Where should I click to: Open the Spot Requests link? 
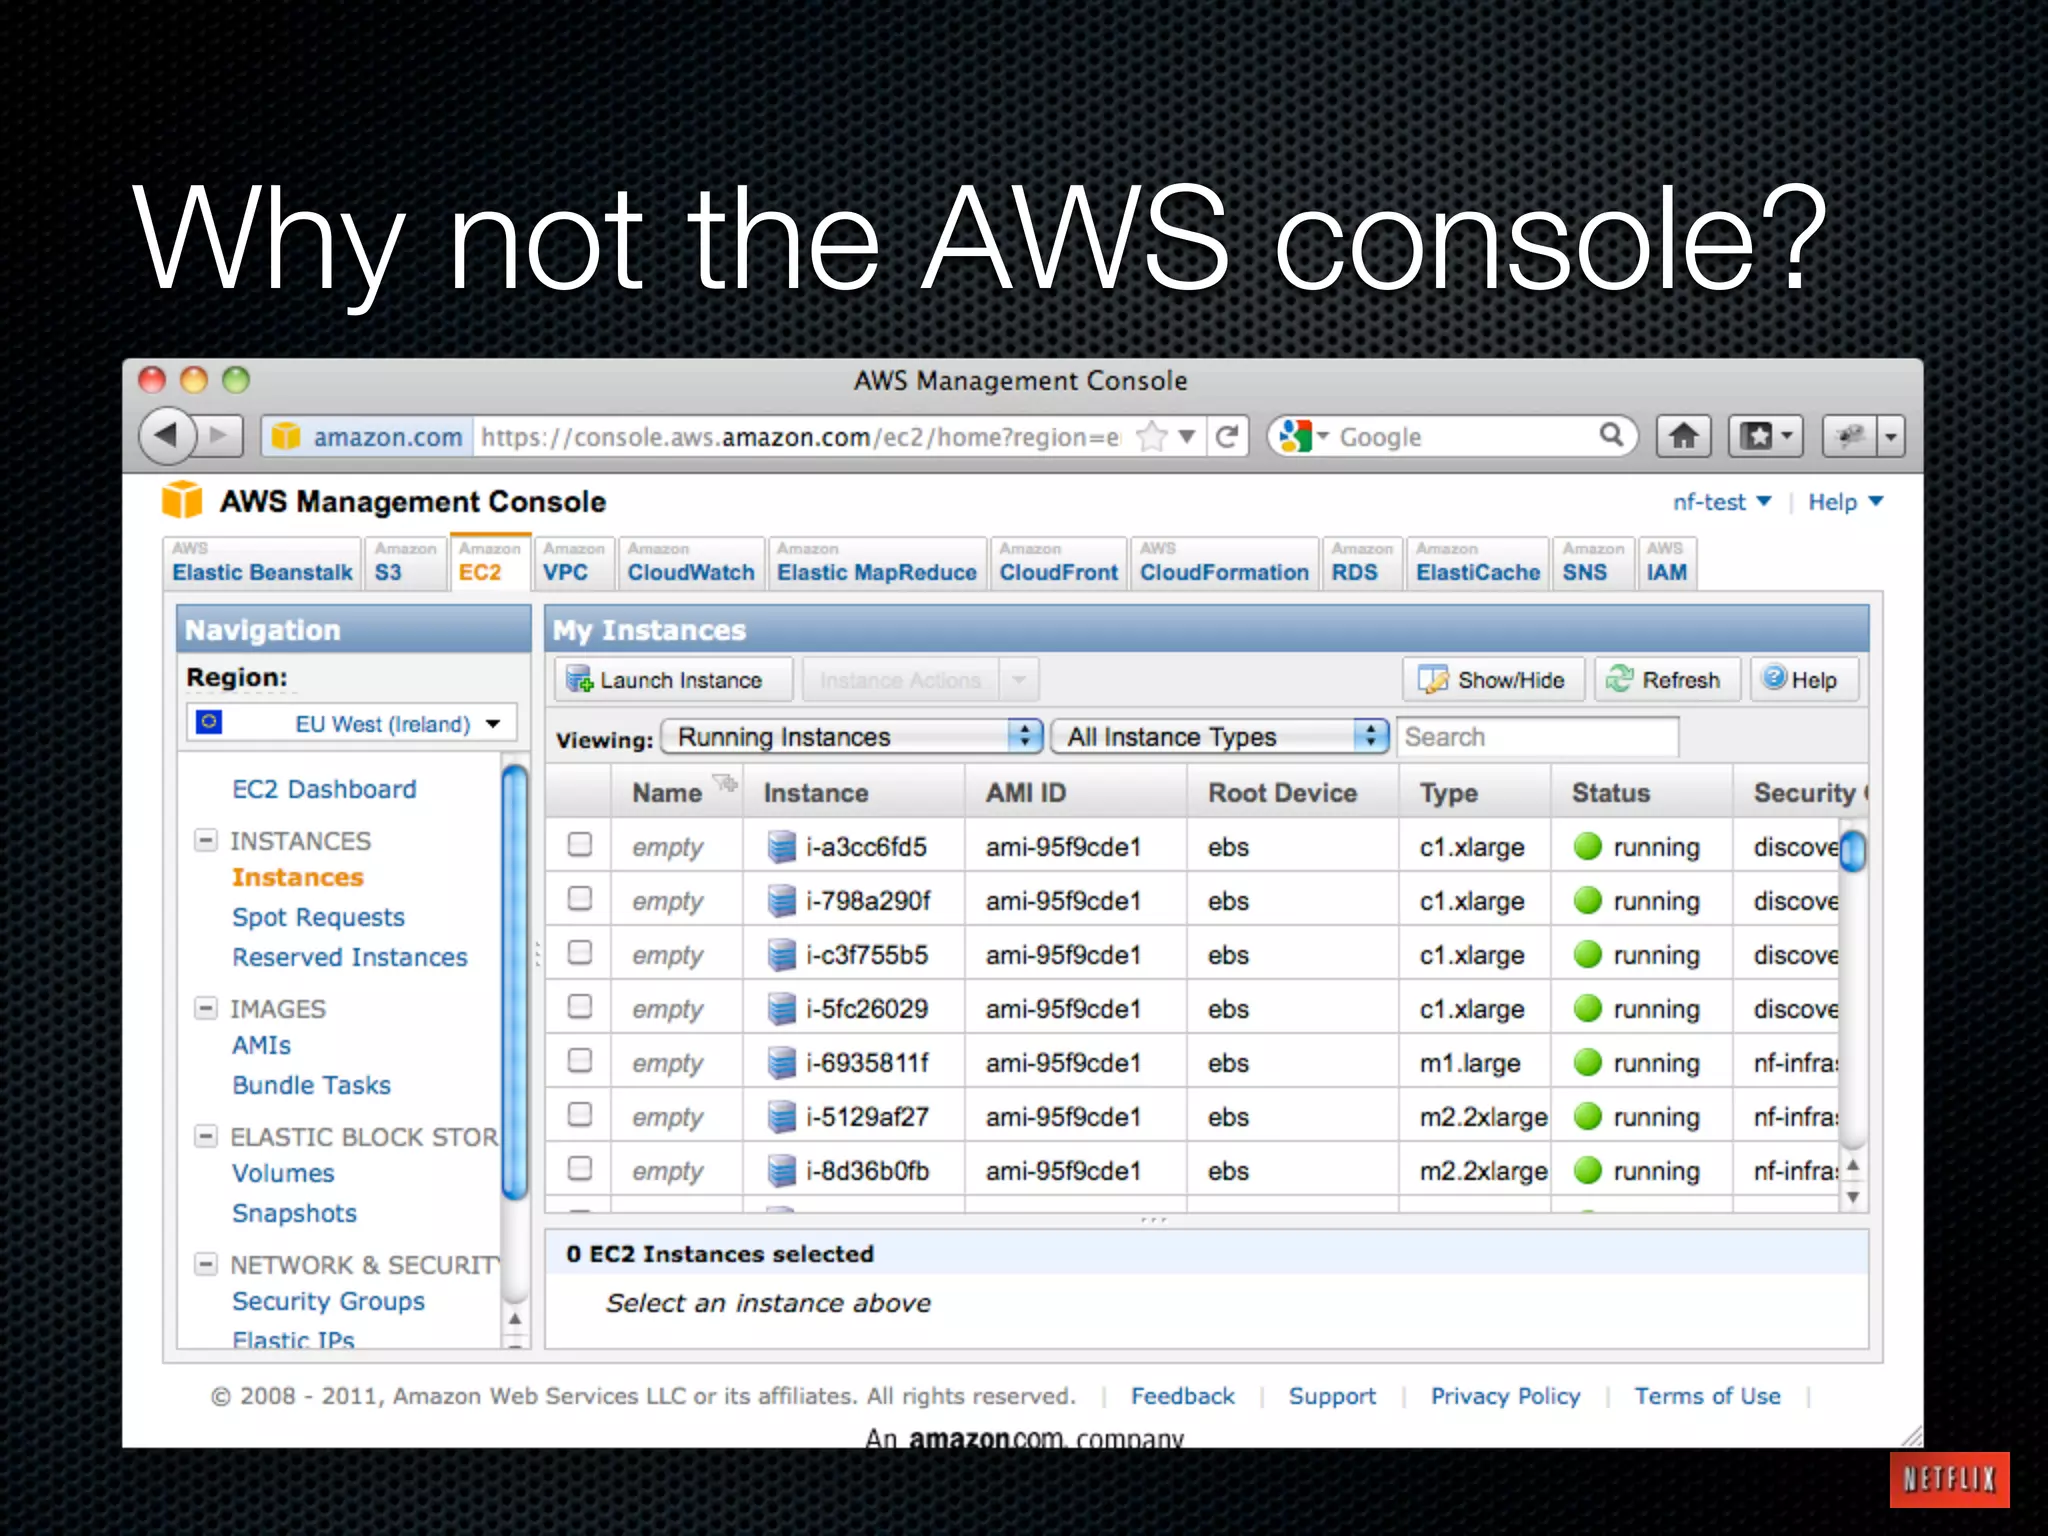click(x=318, y=917)
